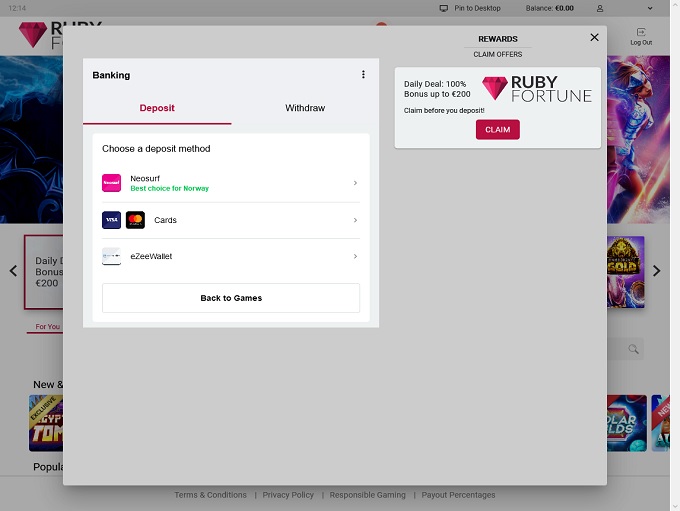Click the Pin to Desktop monitor icon
The width and height of the screenshot is (680, 511).
click(x=444, y=8)
